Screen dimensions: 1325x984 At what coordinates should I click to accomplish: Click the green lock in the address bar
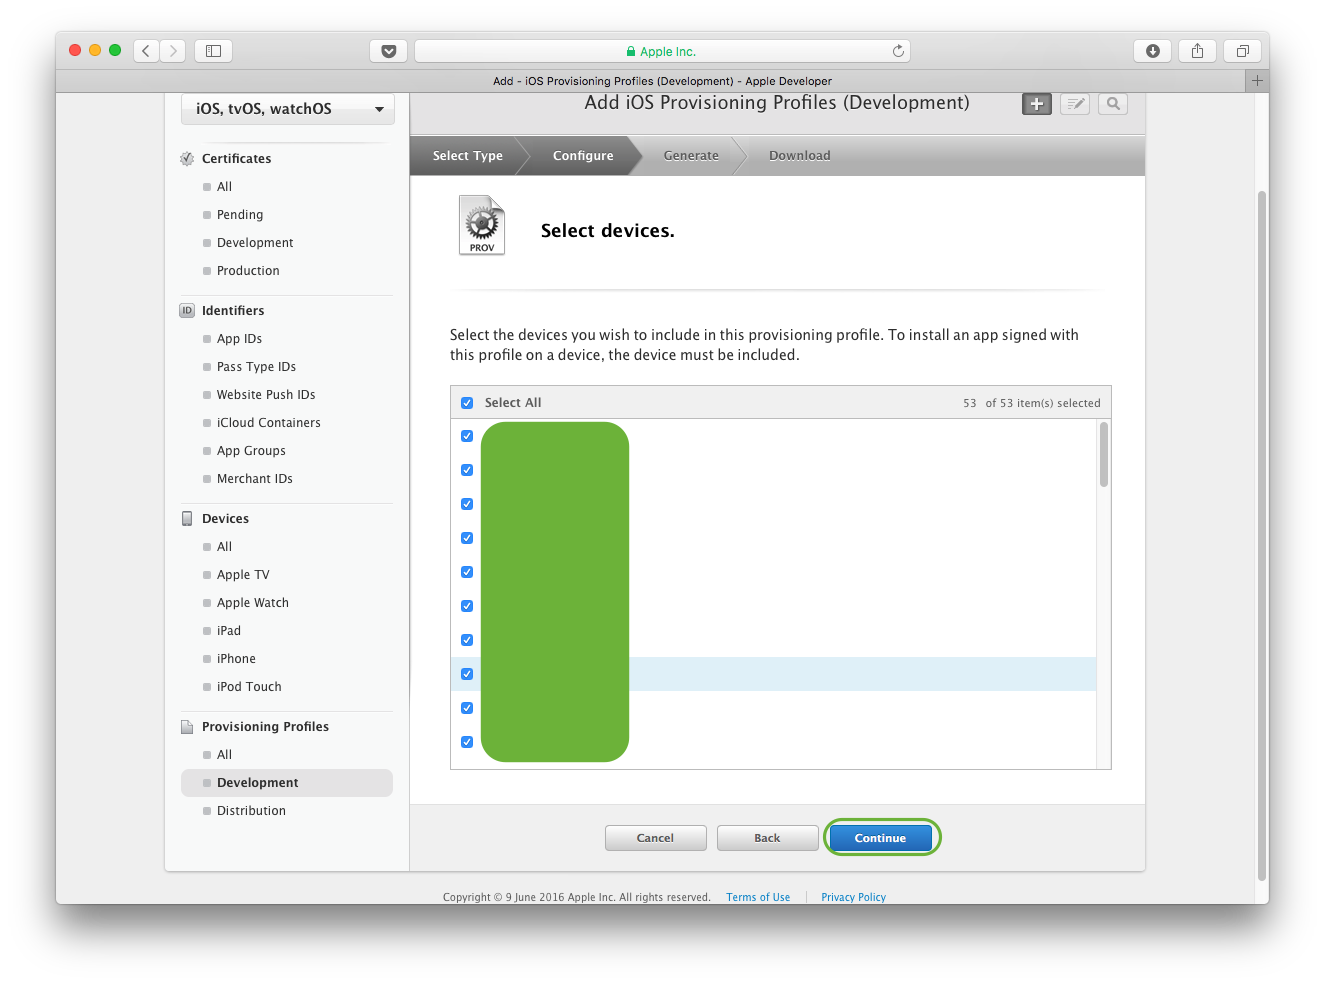(631, 51)
